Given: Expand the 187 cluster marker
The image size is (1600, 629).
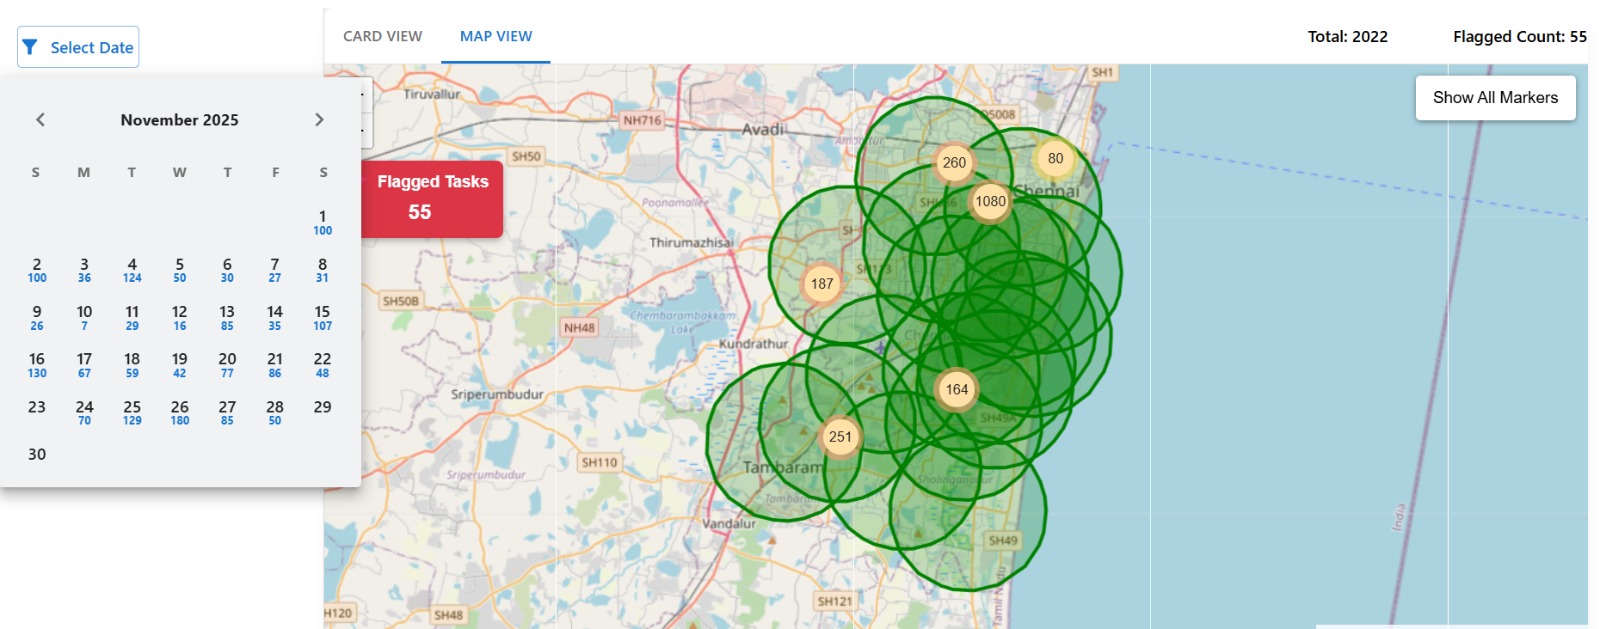Looking at the screenshot, I should (822, 284).
